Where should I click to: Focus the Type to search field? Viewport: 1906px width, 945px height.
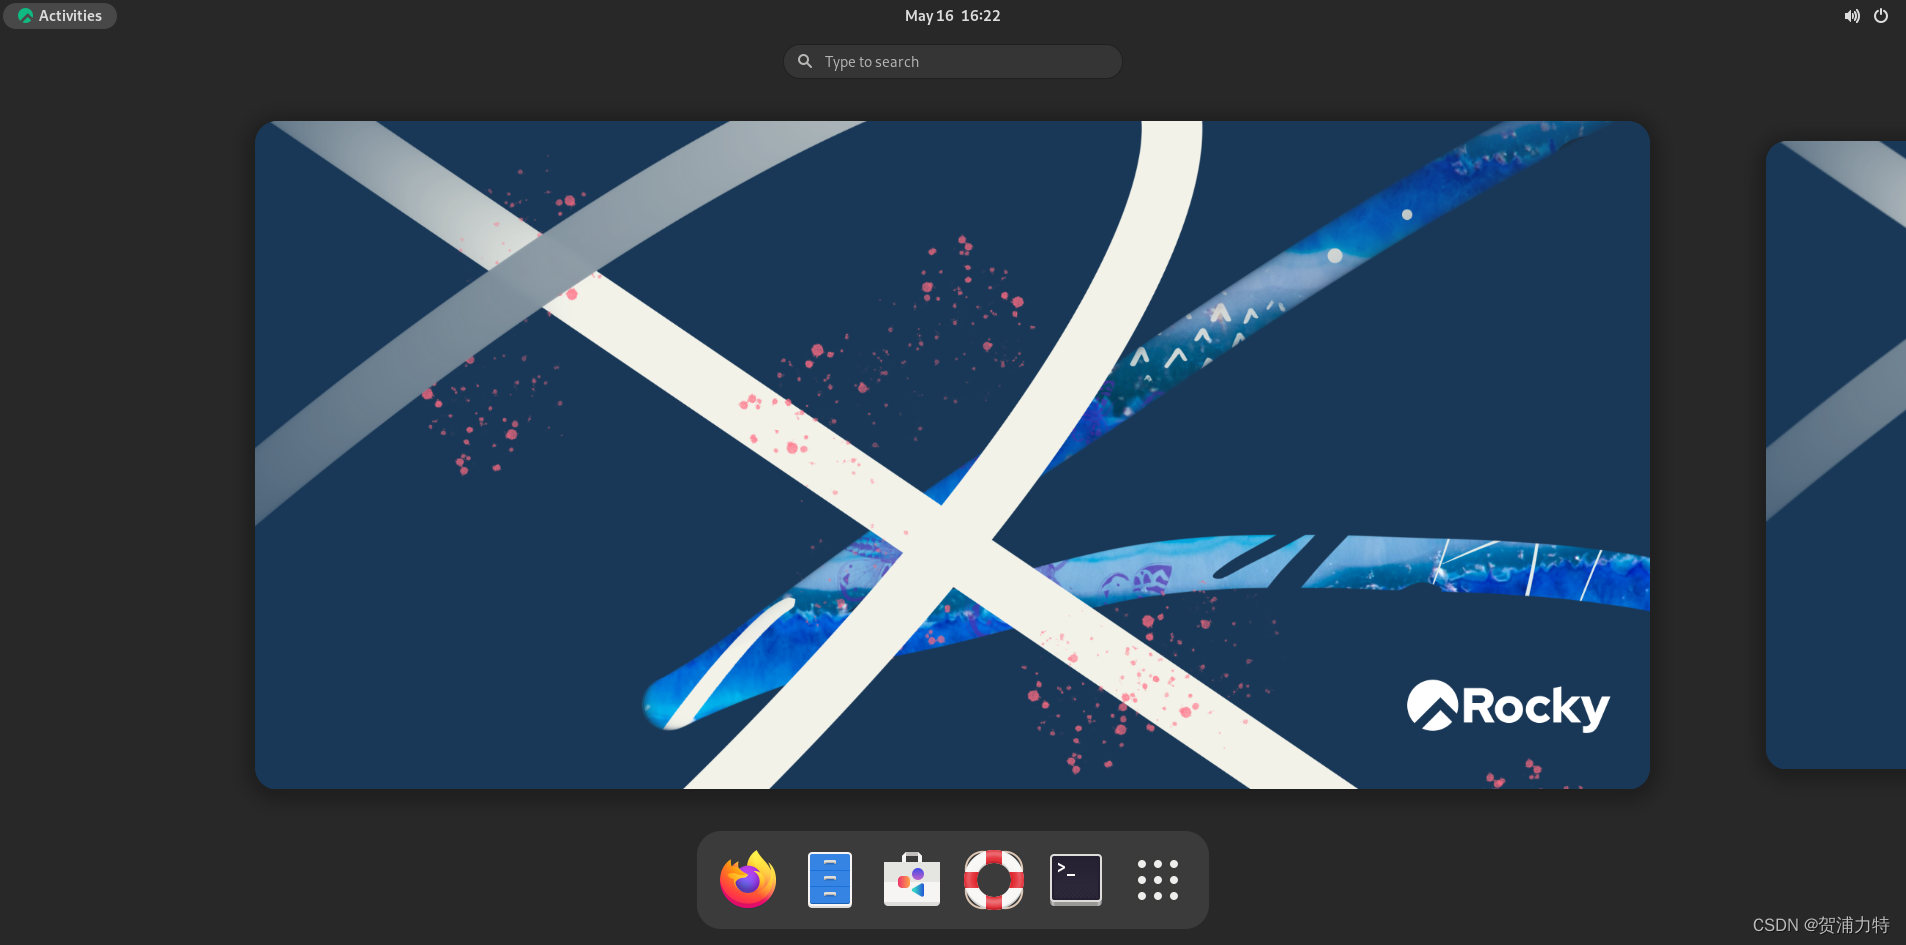(x=953, y=61)
